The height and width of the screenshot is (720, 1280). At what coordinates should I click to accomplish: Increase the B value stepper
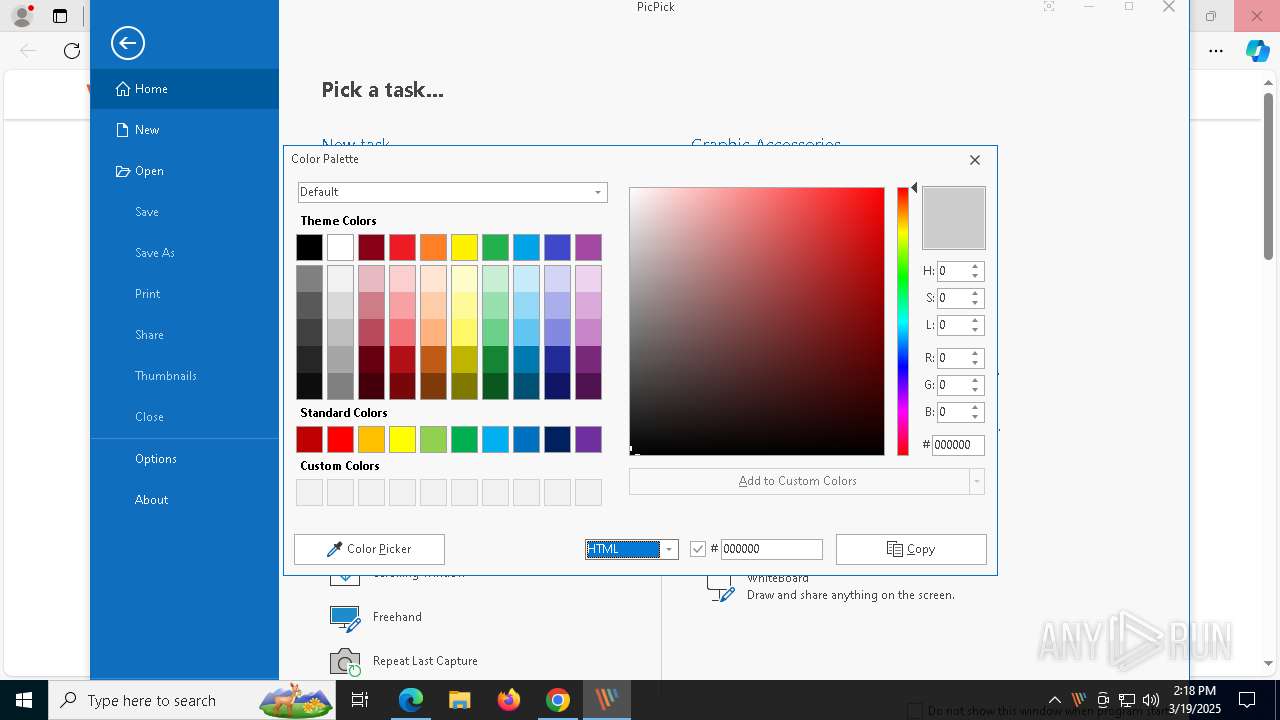point(975,408)
